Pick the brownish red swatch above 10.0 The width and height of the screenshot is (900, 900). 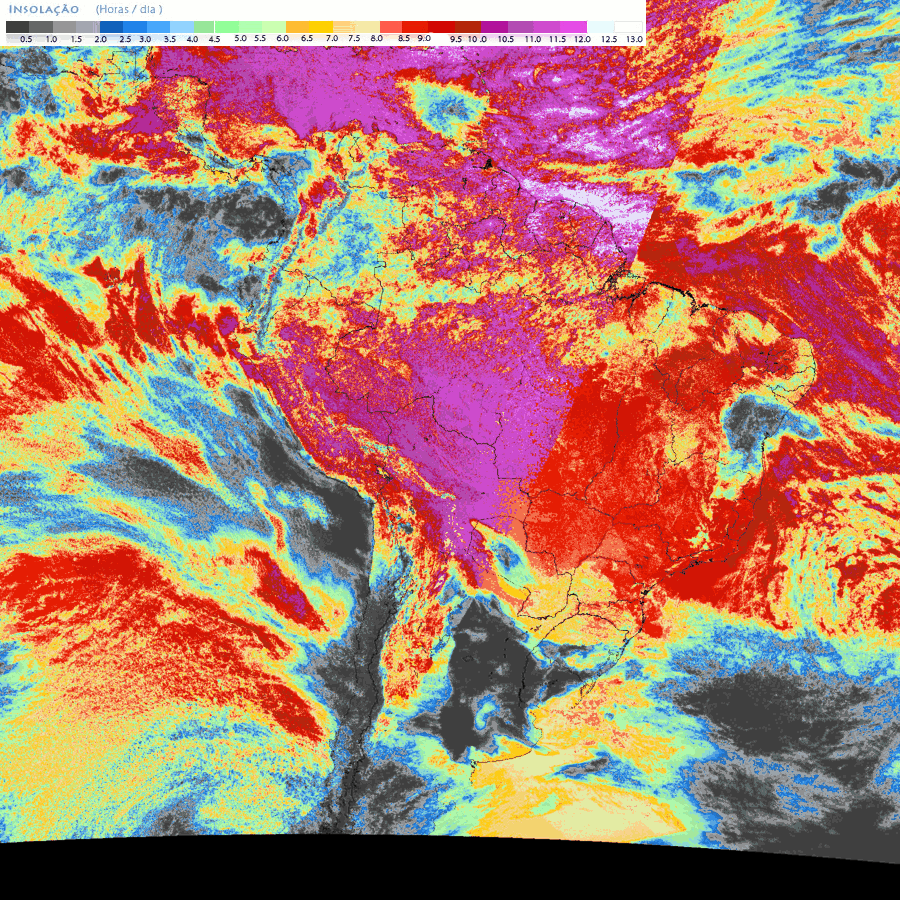tap(468, 27)
